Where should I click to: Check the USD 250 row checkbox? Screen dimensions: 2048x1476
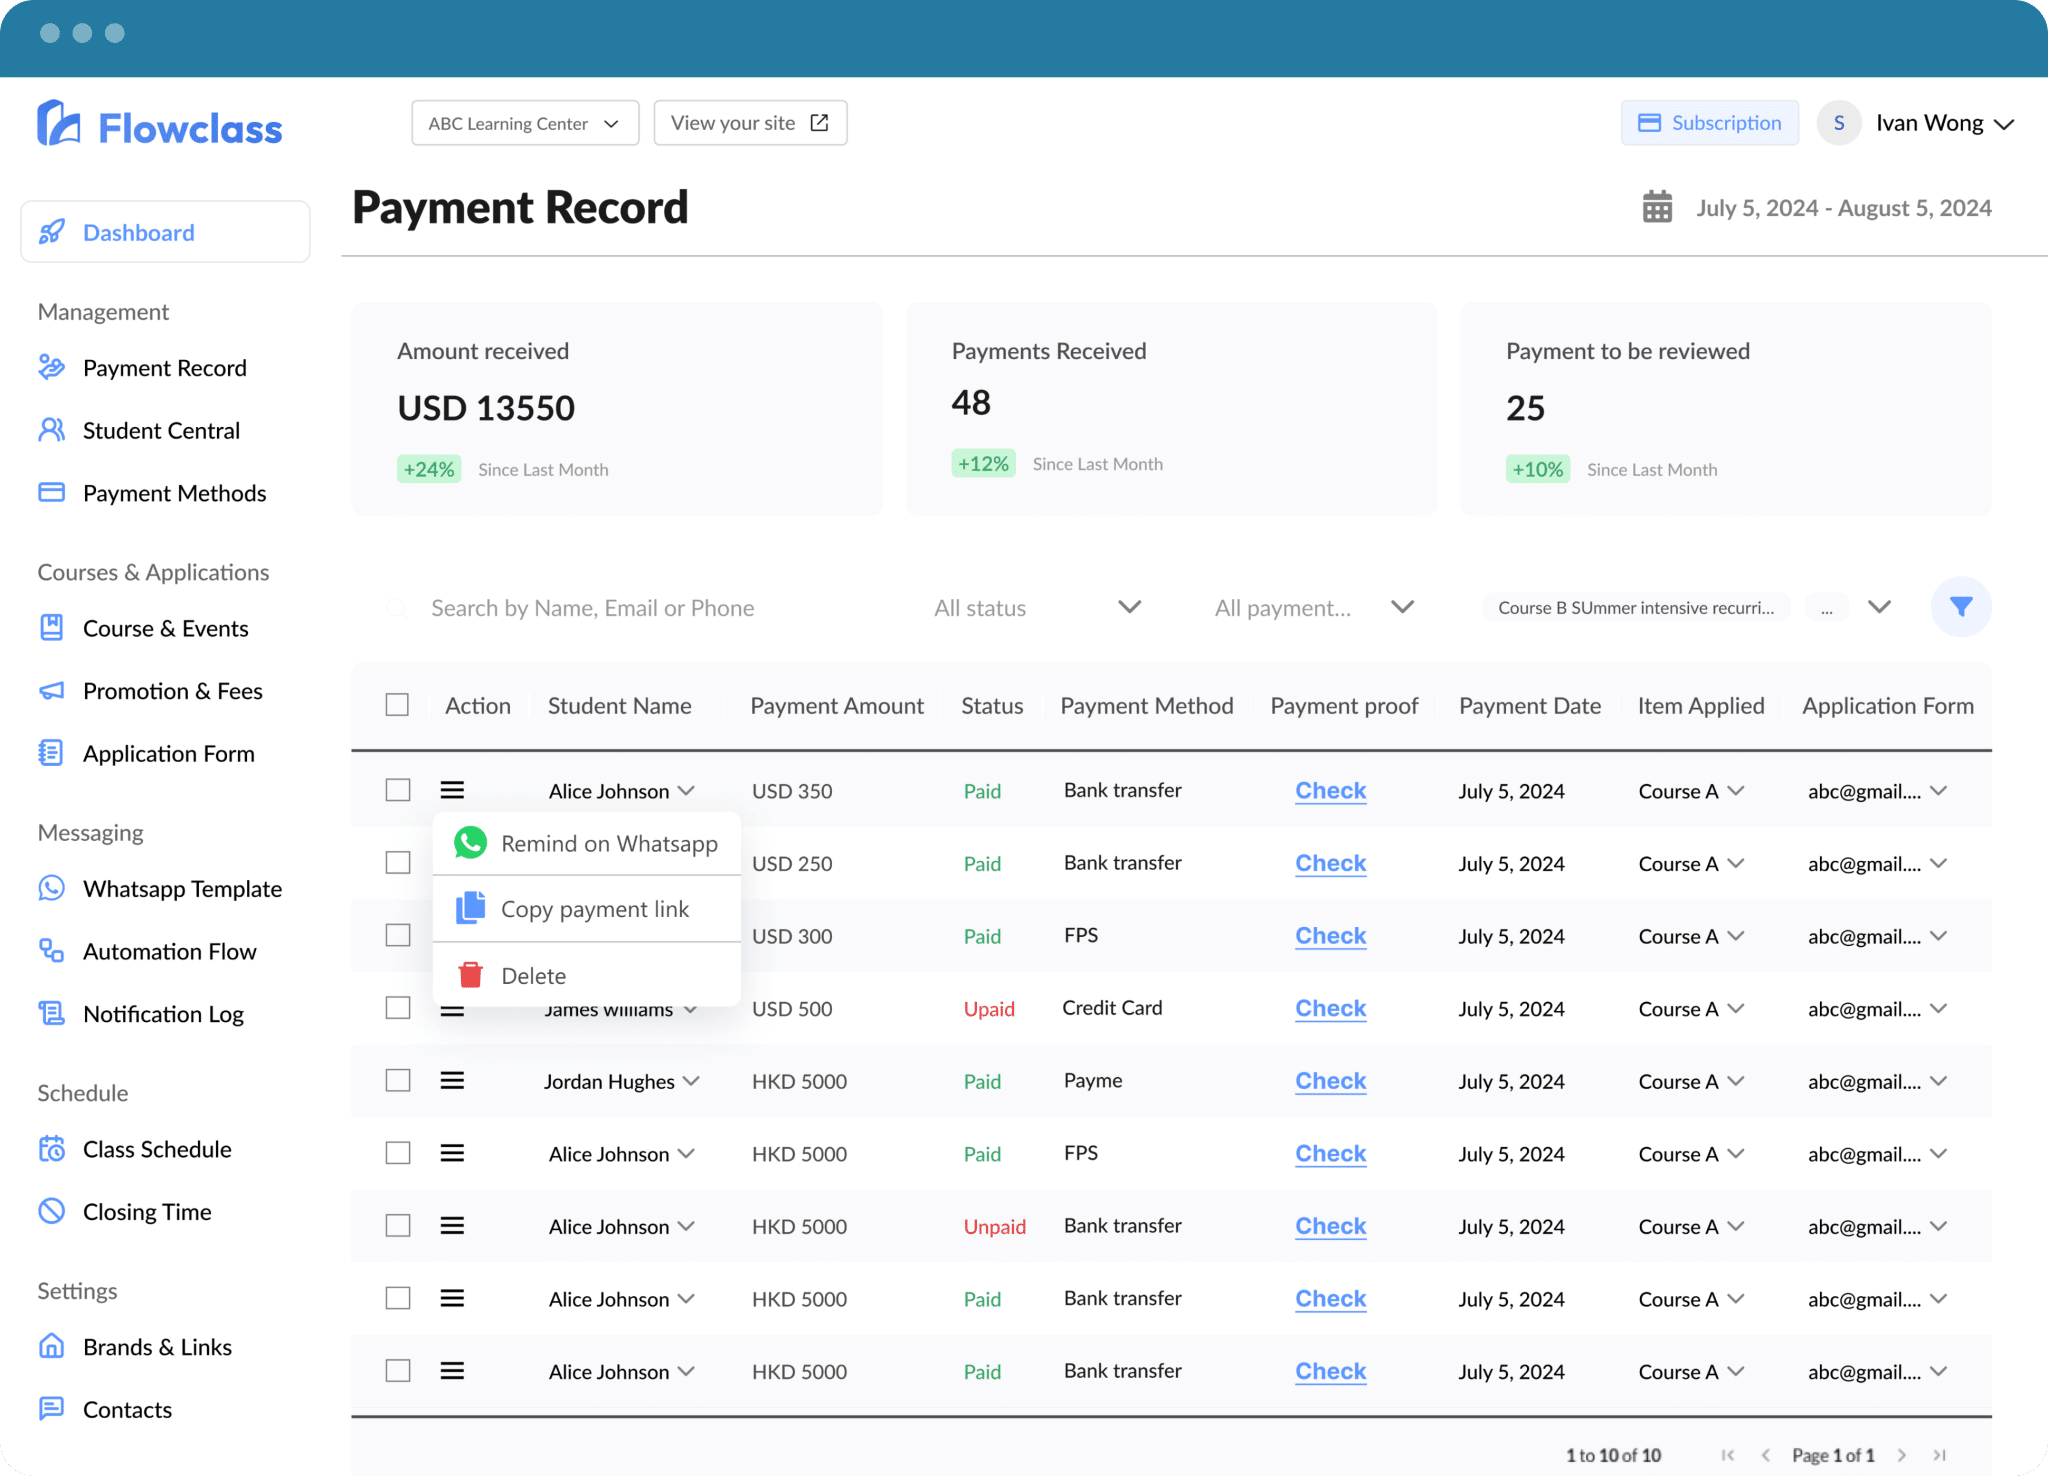[398, 862]
